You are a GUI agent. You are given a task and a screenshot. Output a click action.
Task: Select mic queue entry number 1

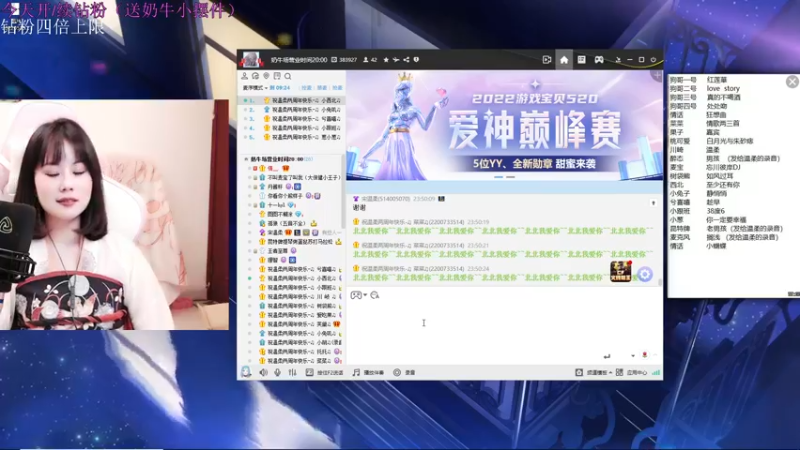292,101
